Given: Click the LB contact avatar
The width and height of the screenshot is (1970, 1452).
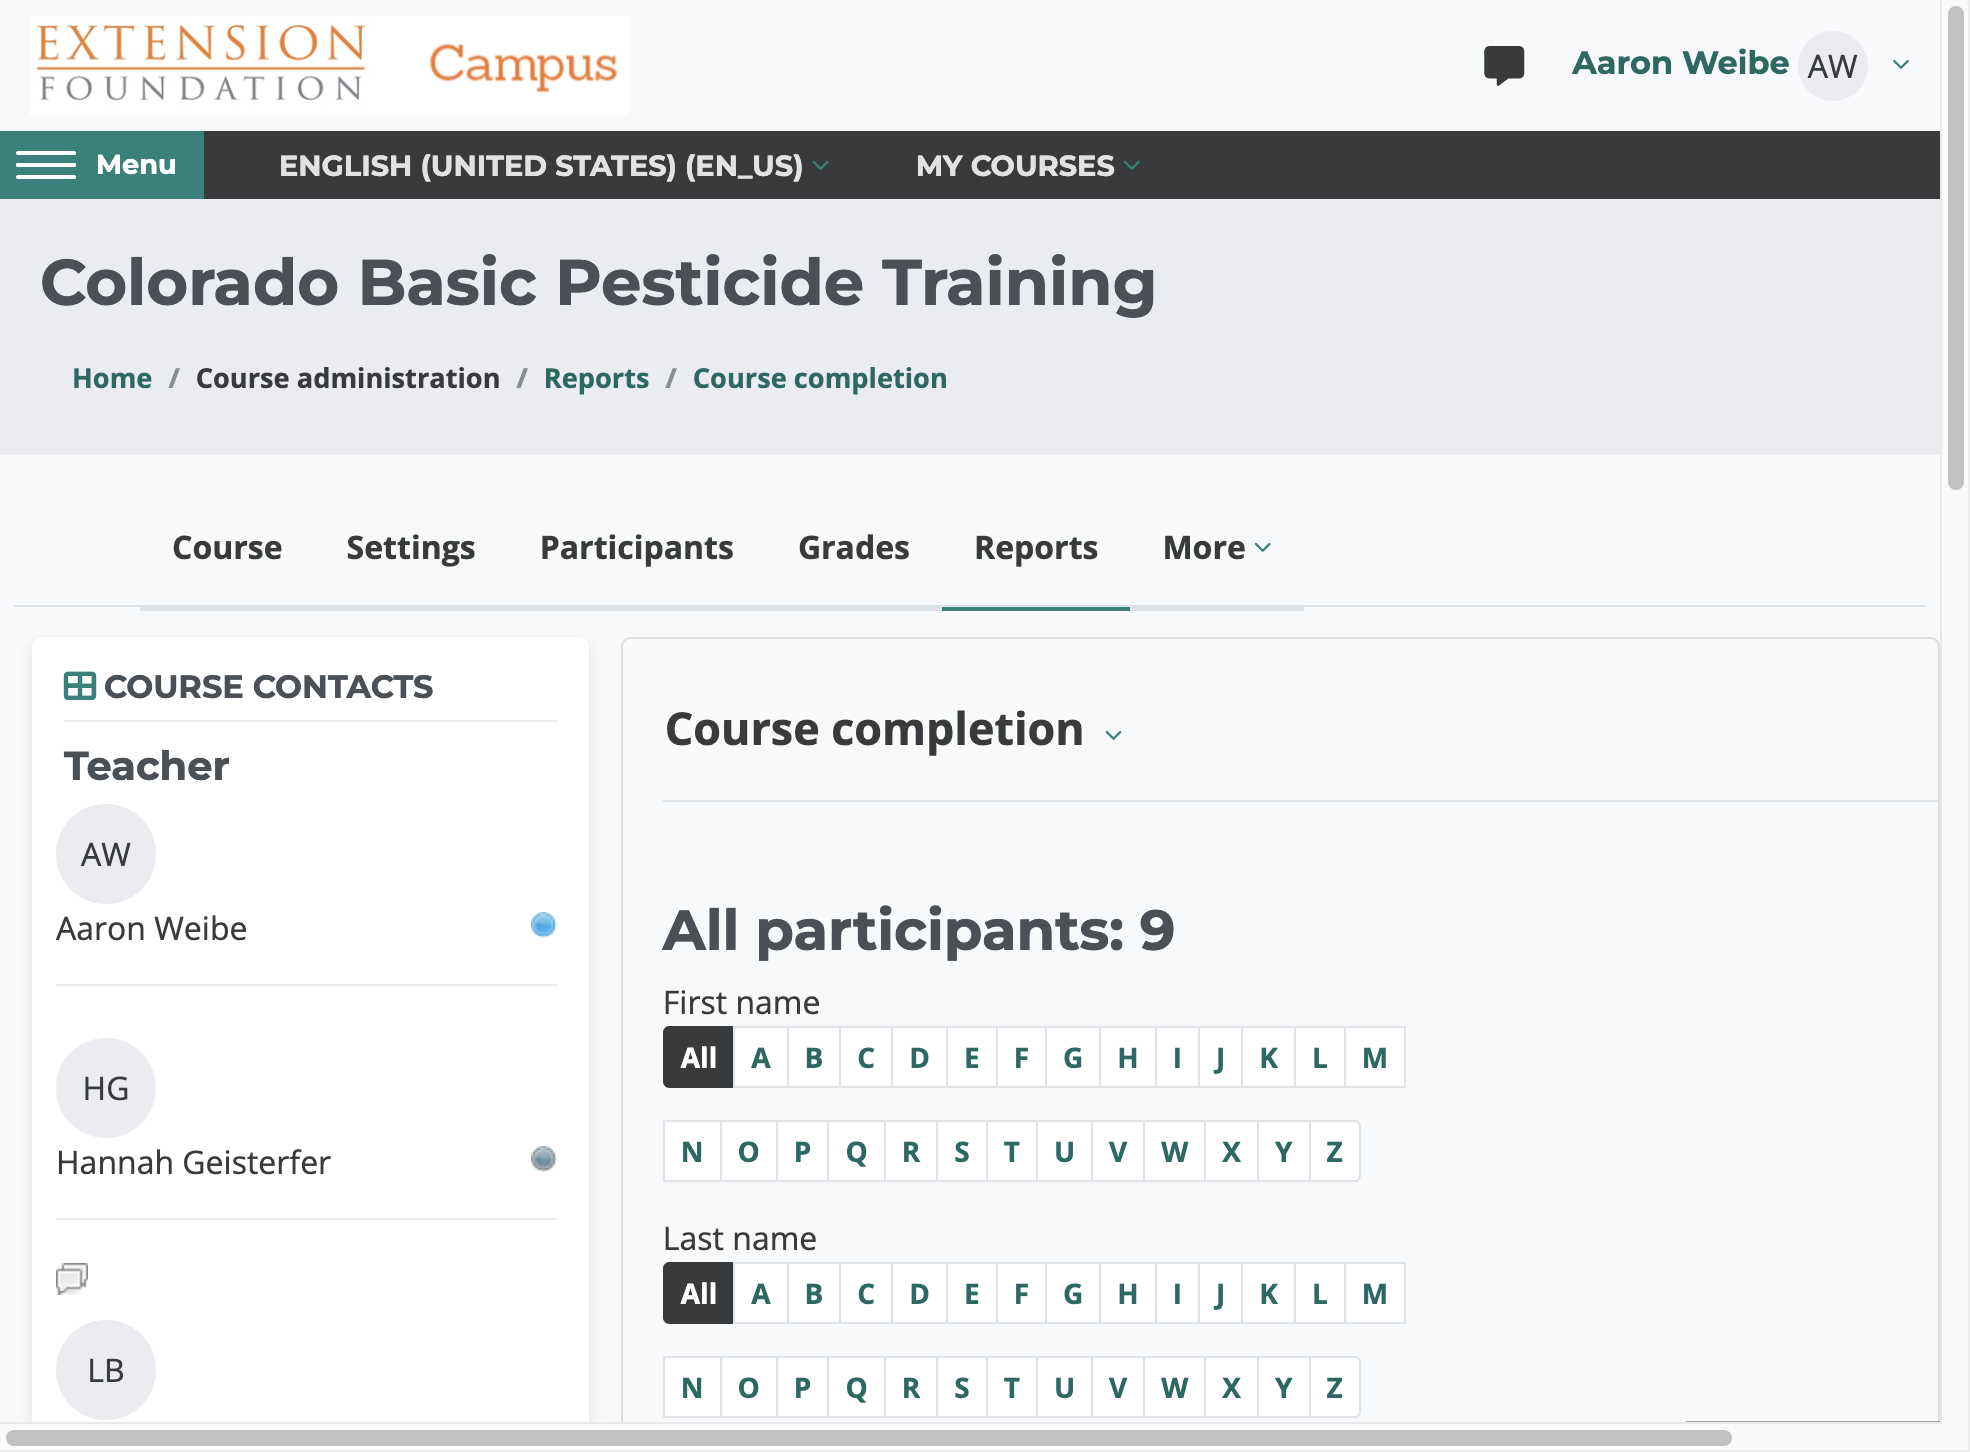Looking at the screenshot, I should pyautogui.click(x=106, y=1370).
